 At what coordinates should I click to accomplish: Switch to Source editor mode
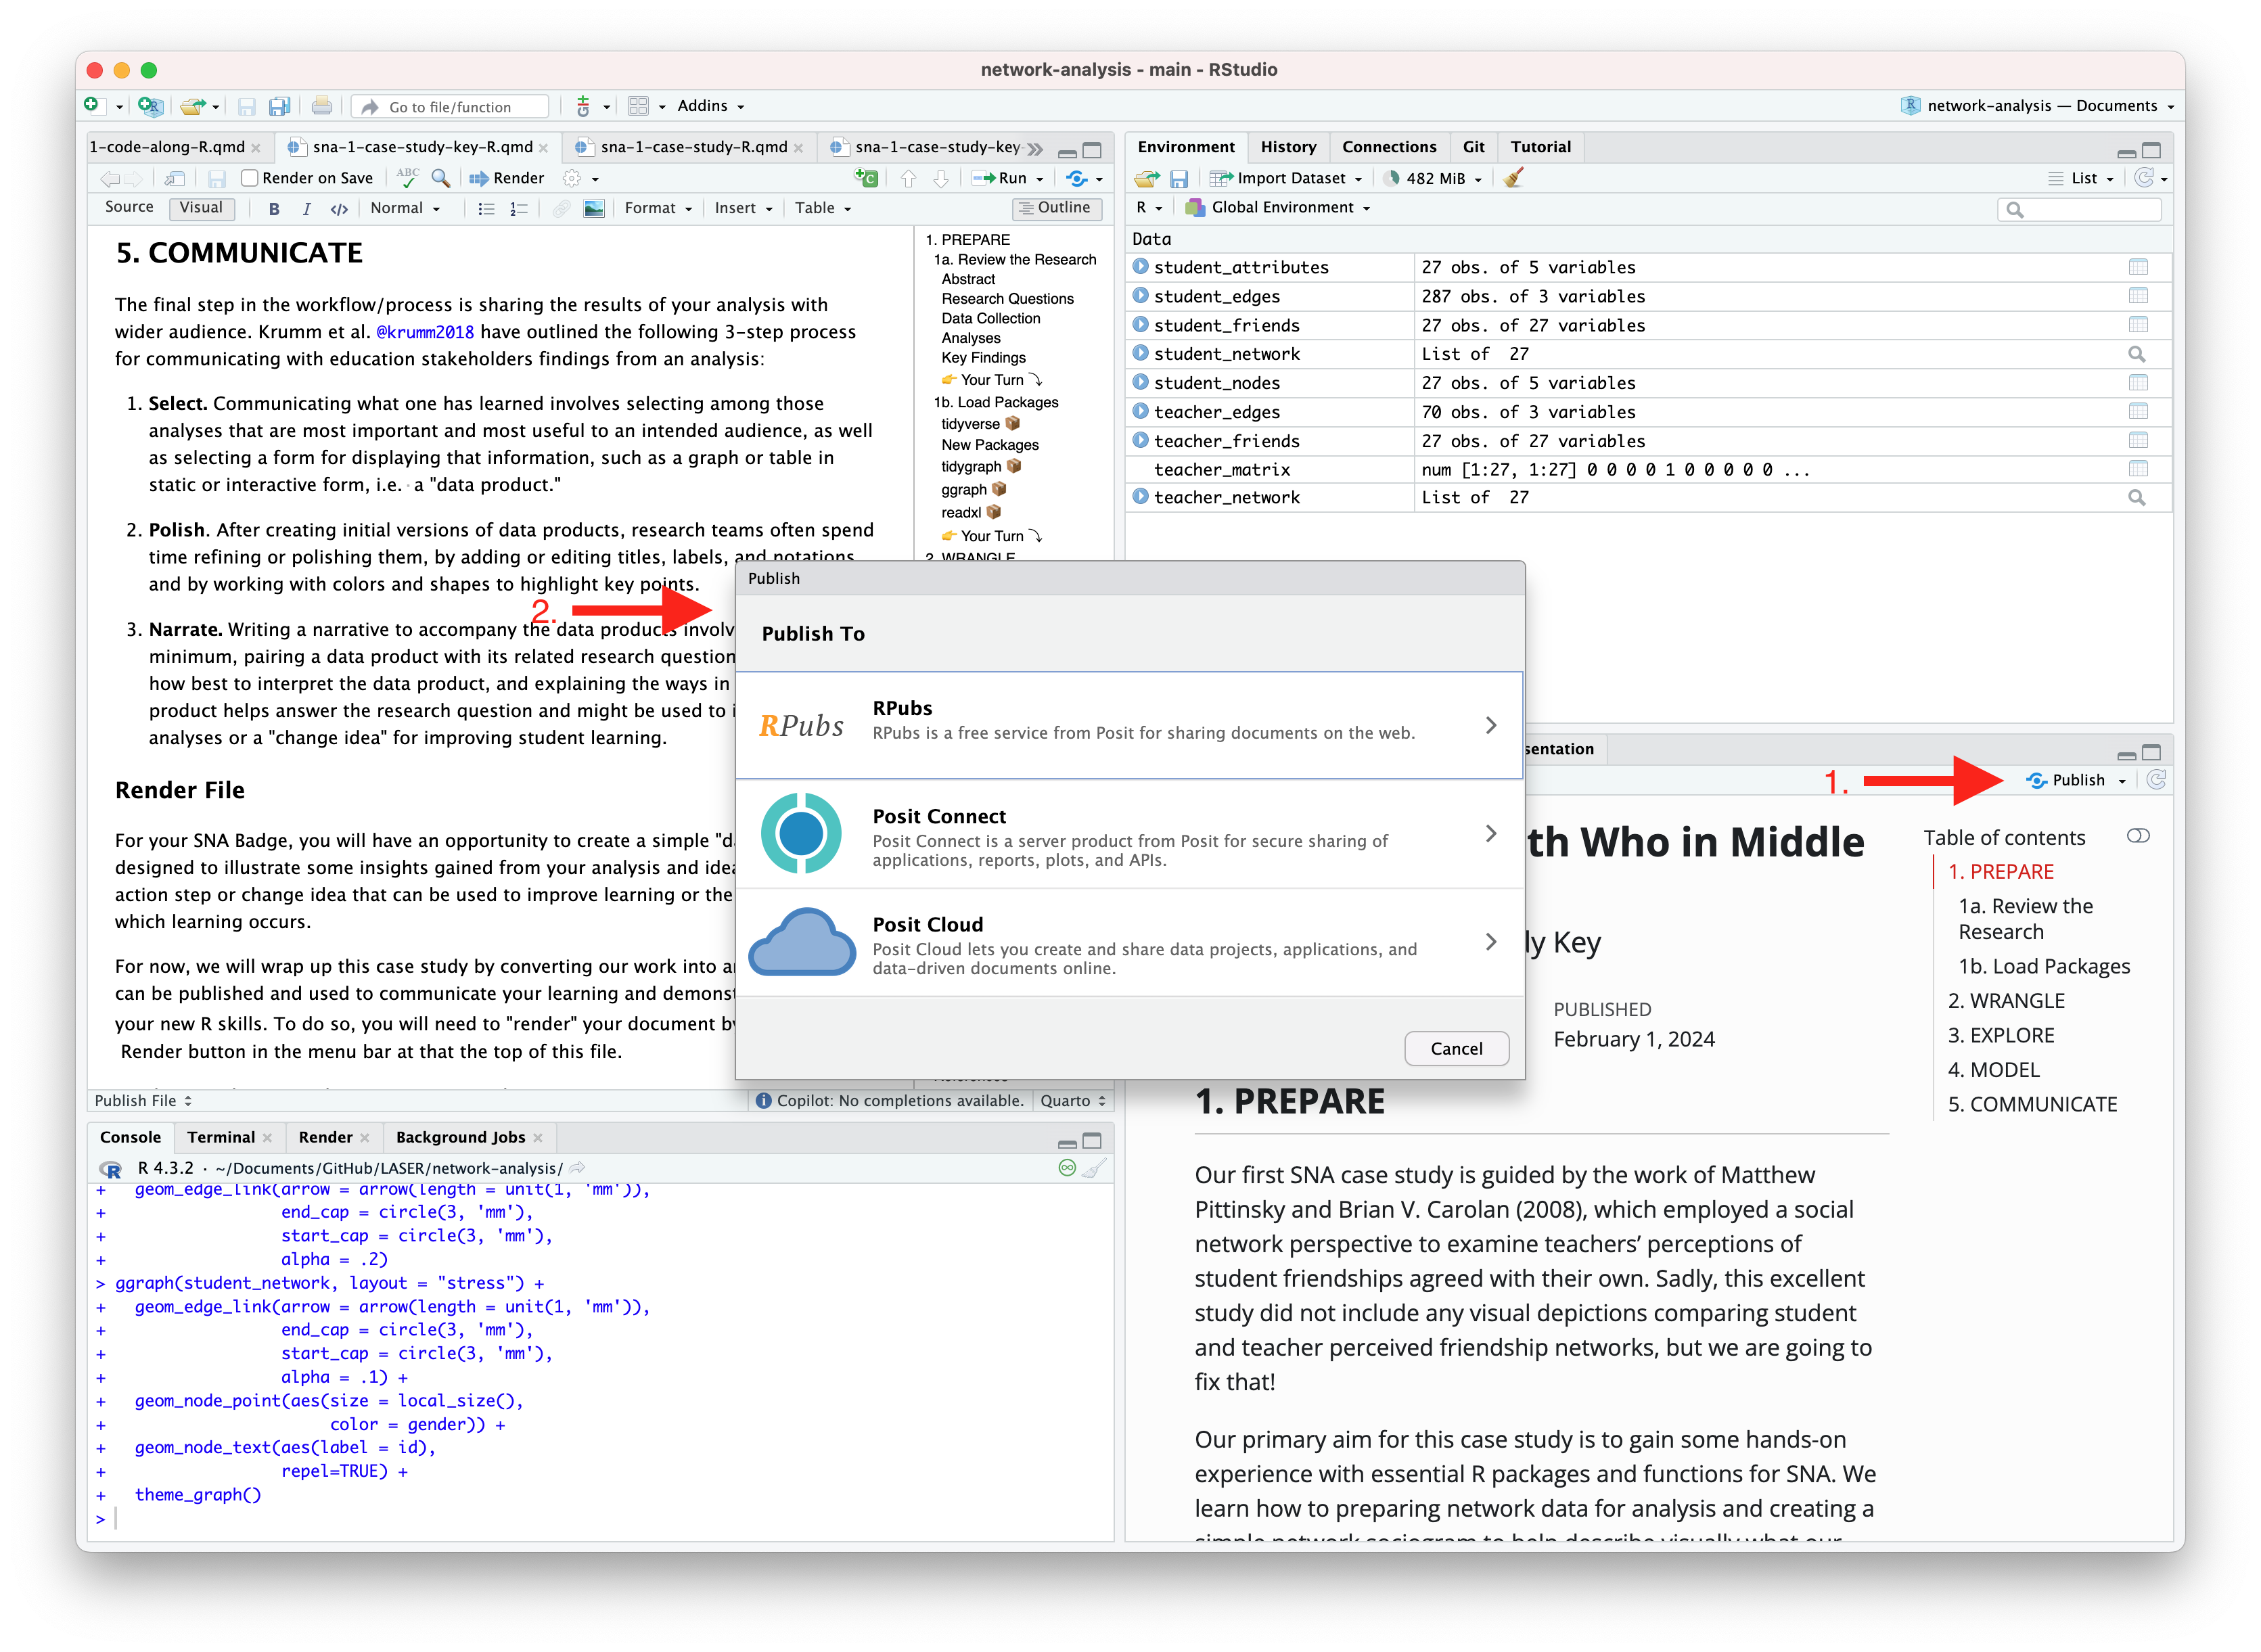pos(129,207)
